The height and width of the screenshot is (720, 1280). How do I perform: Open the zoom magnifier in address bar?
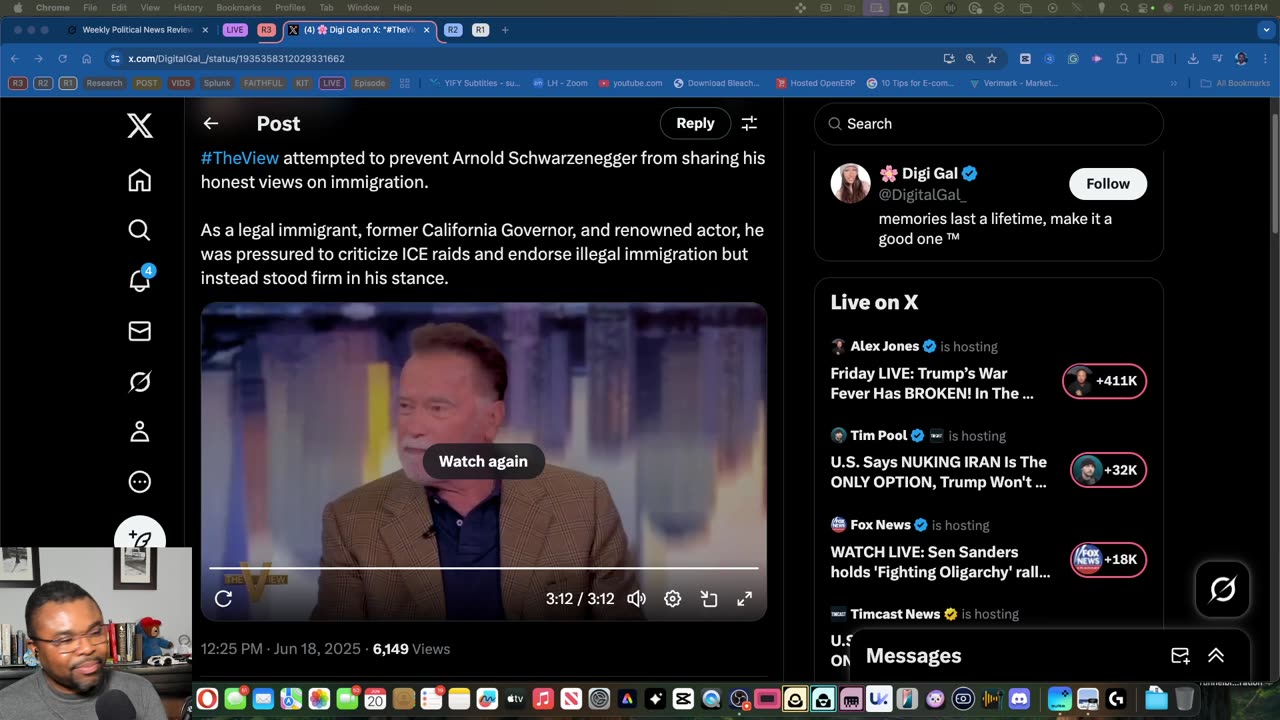tap(970, 59)
